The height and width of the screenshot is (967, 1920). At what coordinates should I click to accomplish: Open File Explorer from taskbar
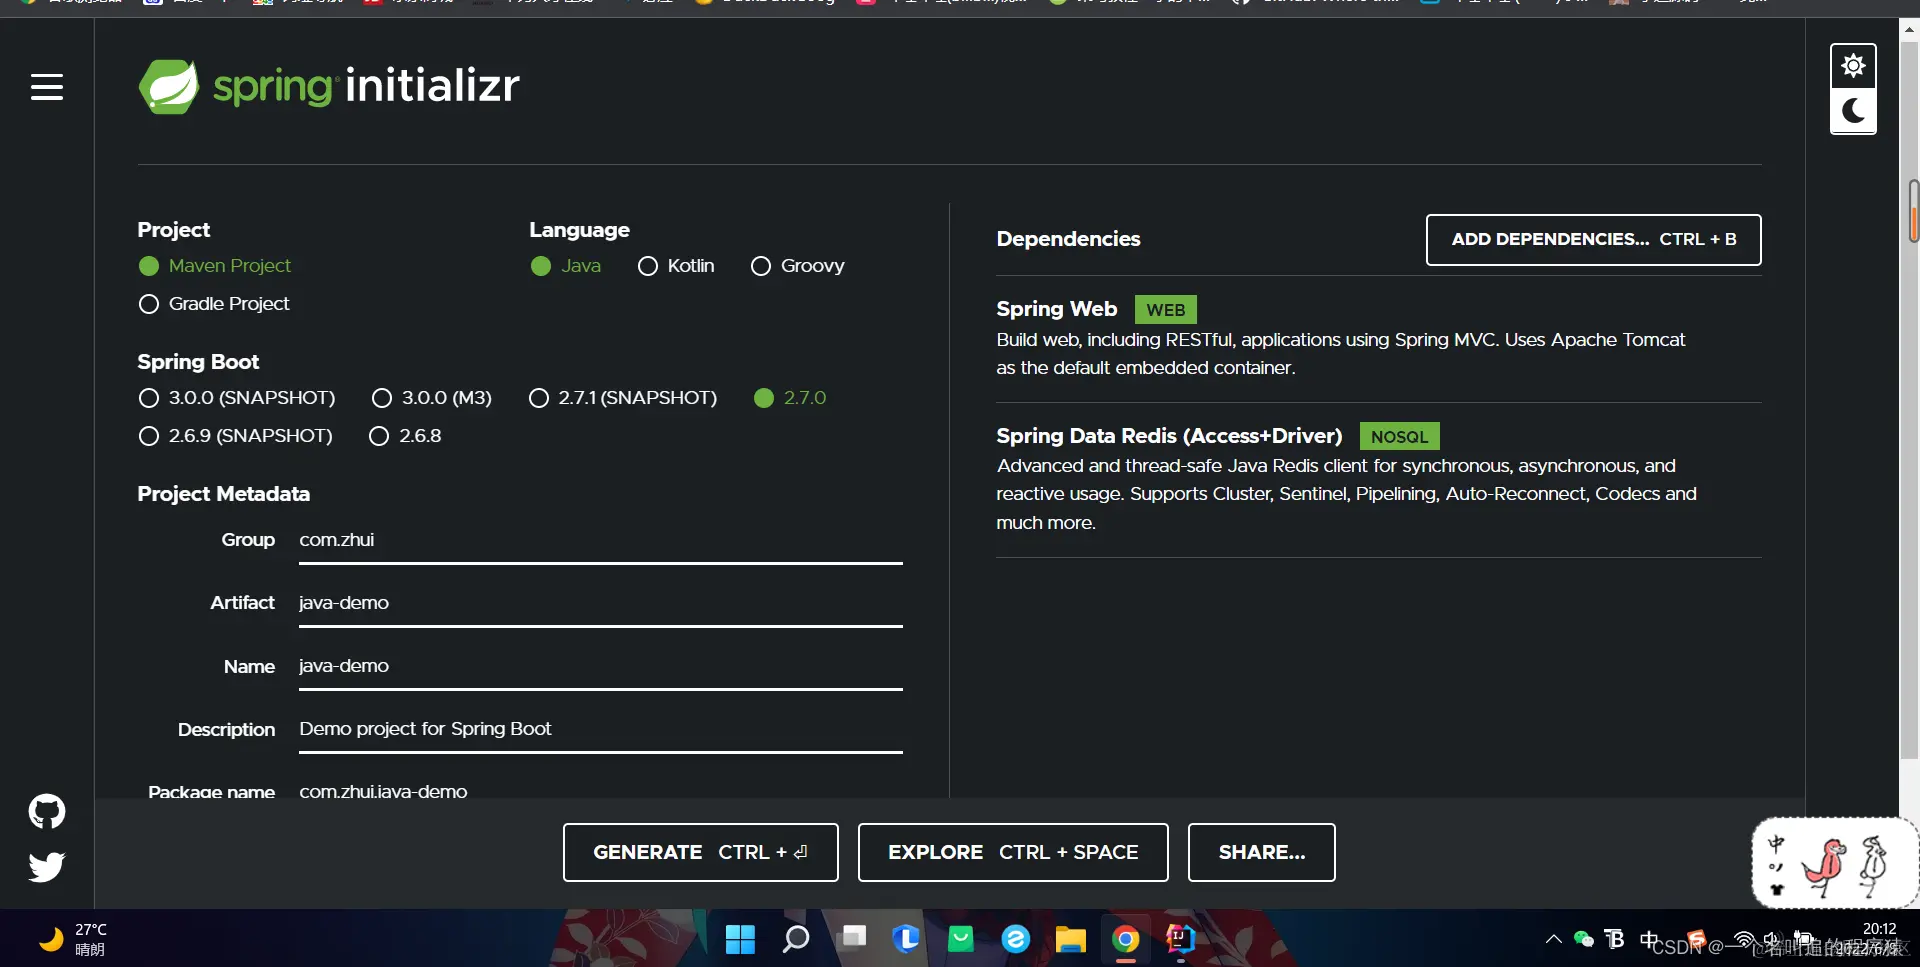coord(1070,939)
